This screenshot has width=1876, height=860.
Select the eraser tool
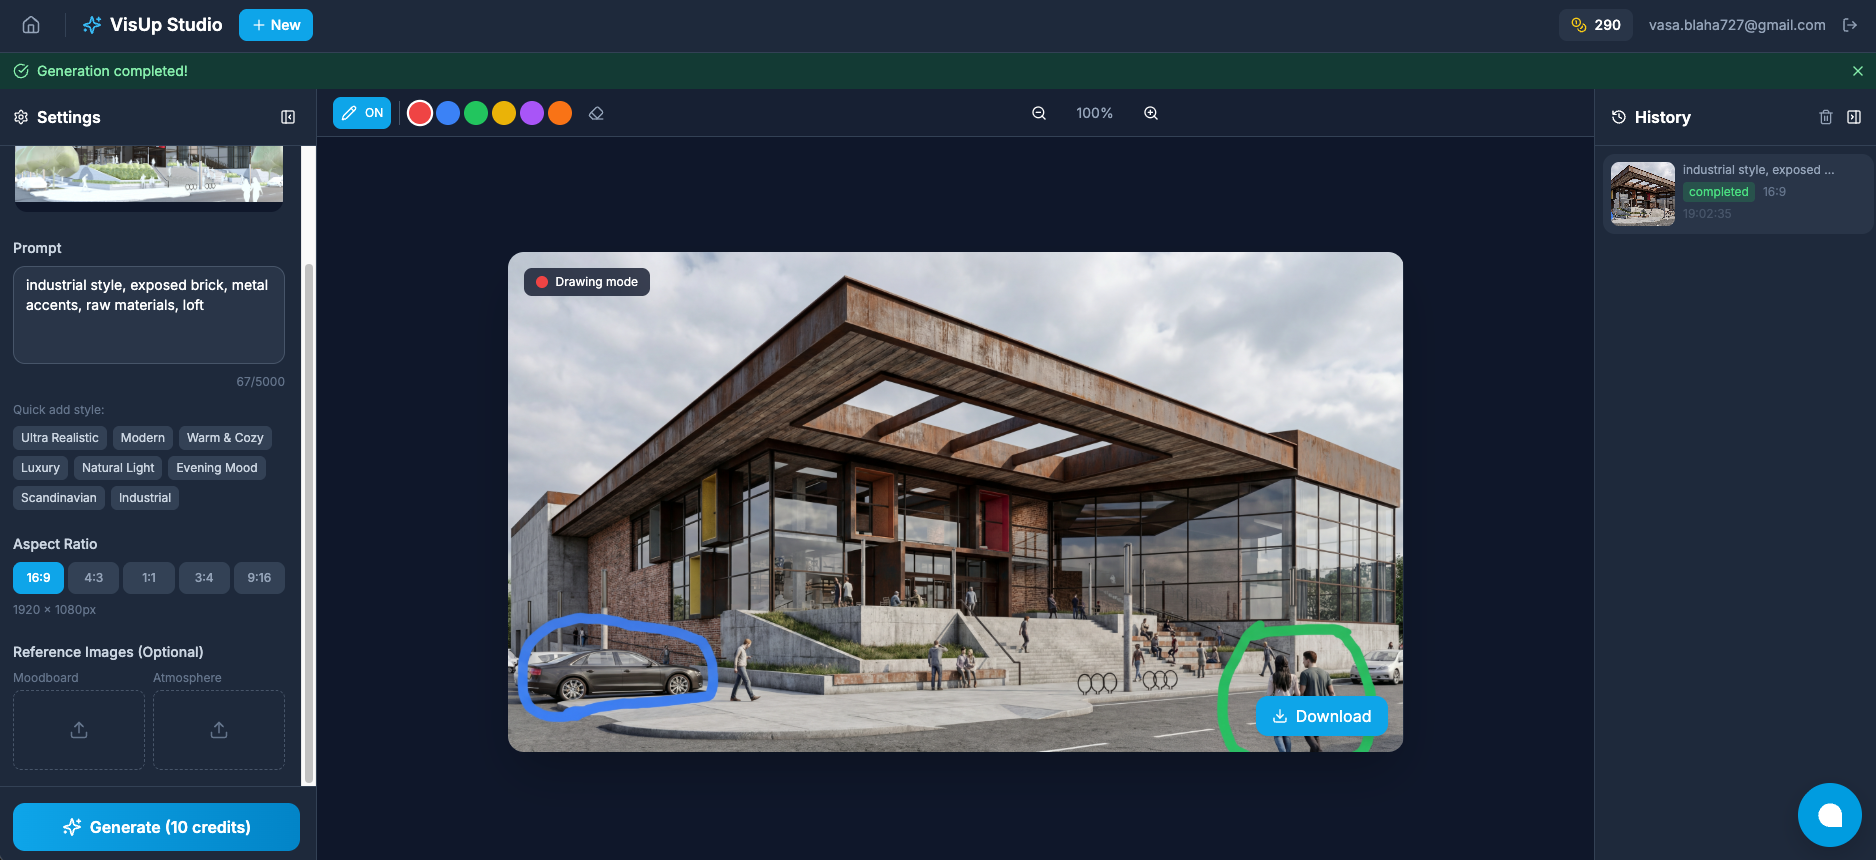click(x=596, y=114)
